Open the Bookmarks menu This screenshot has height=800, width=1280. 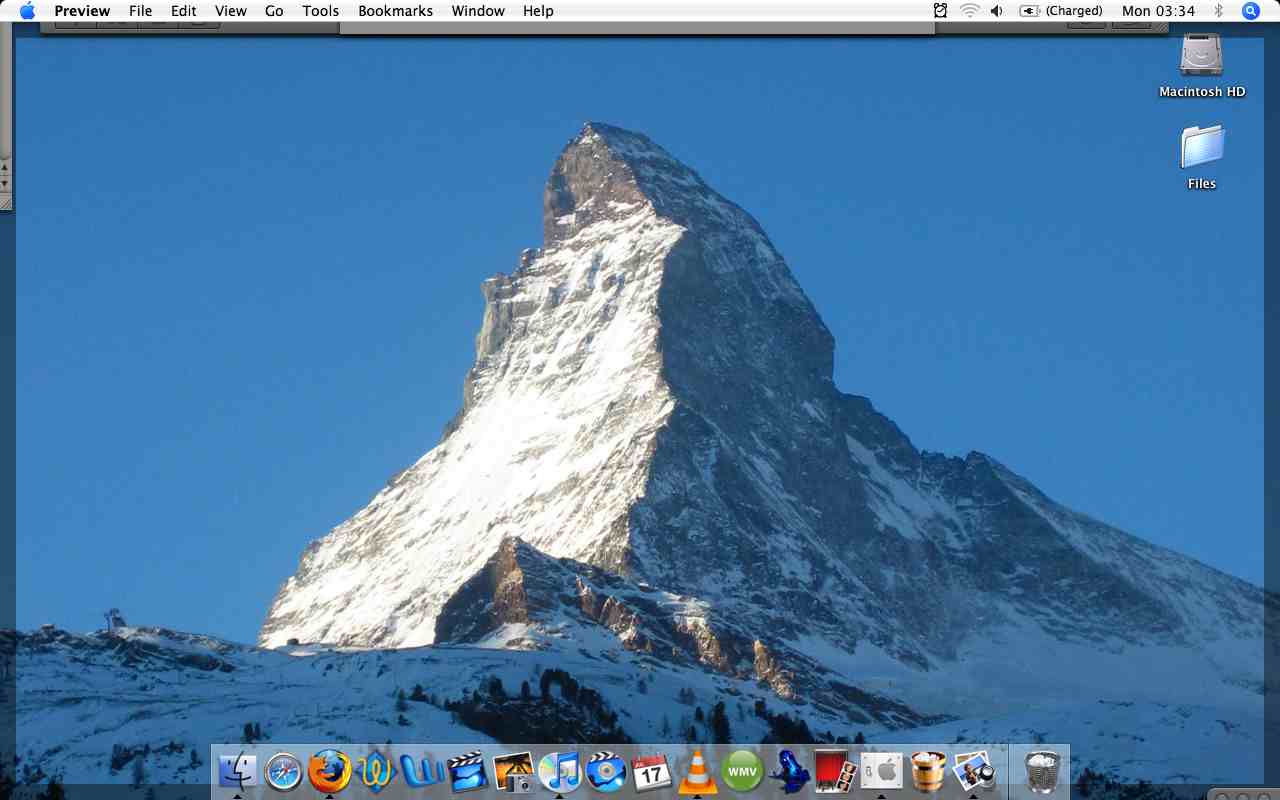(395, 11)
